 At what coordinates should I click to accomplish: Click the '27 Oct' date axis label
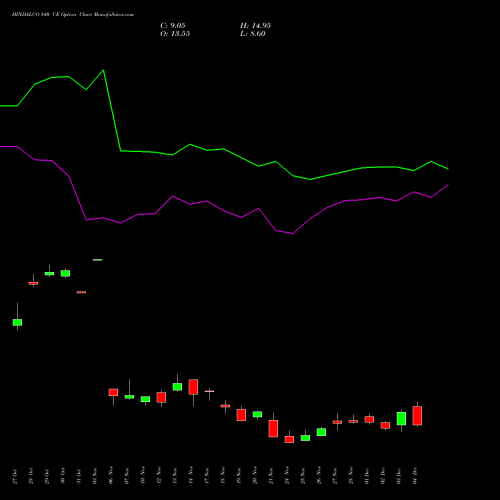[x=15, y=476]
